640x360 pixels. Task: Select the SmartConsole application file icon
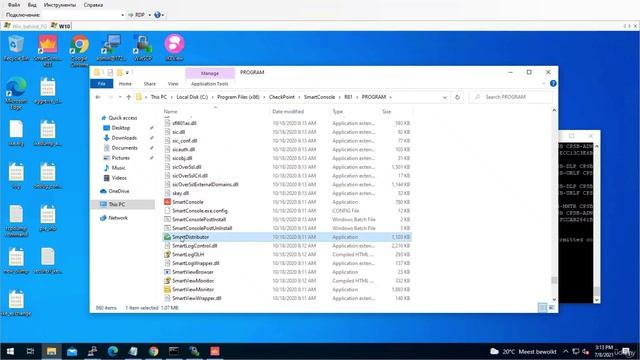(167, 202)
